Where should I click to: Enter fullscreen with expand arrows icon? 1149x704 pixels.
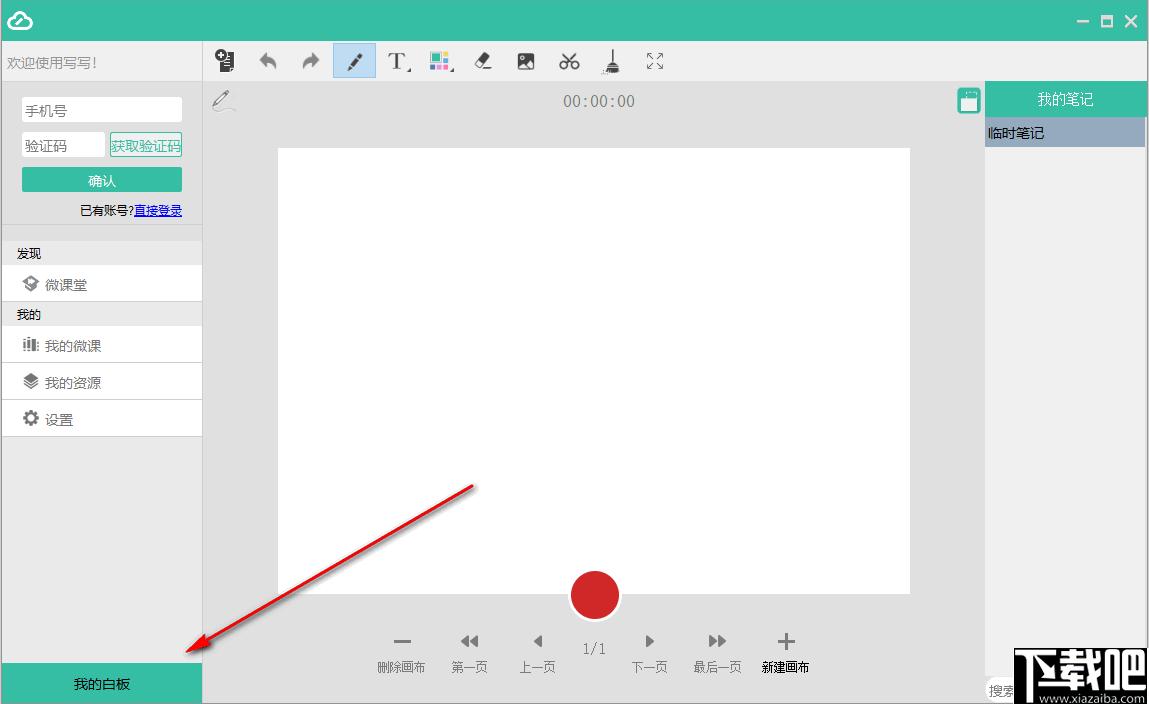pyautogui.click(x=655, y=61)
